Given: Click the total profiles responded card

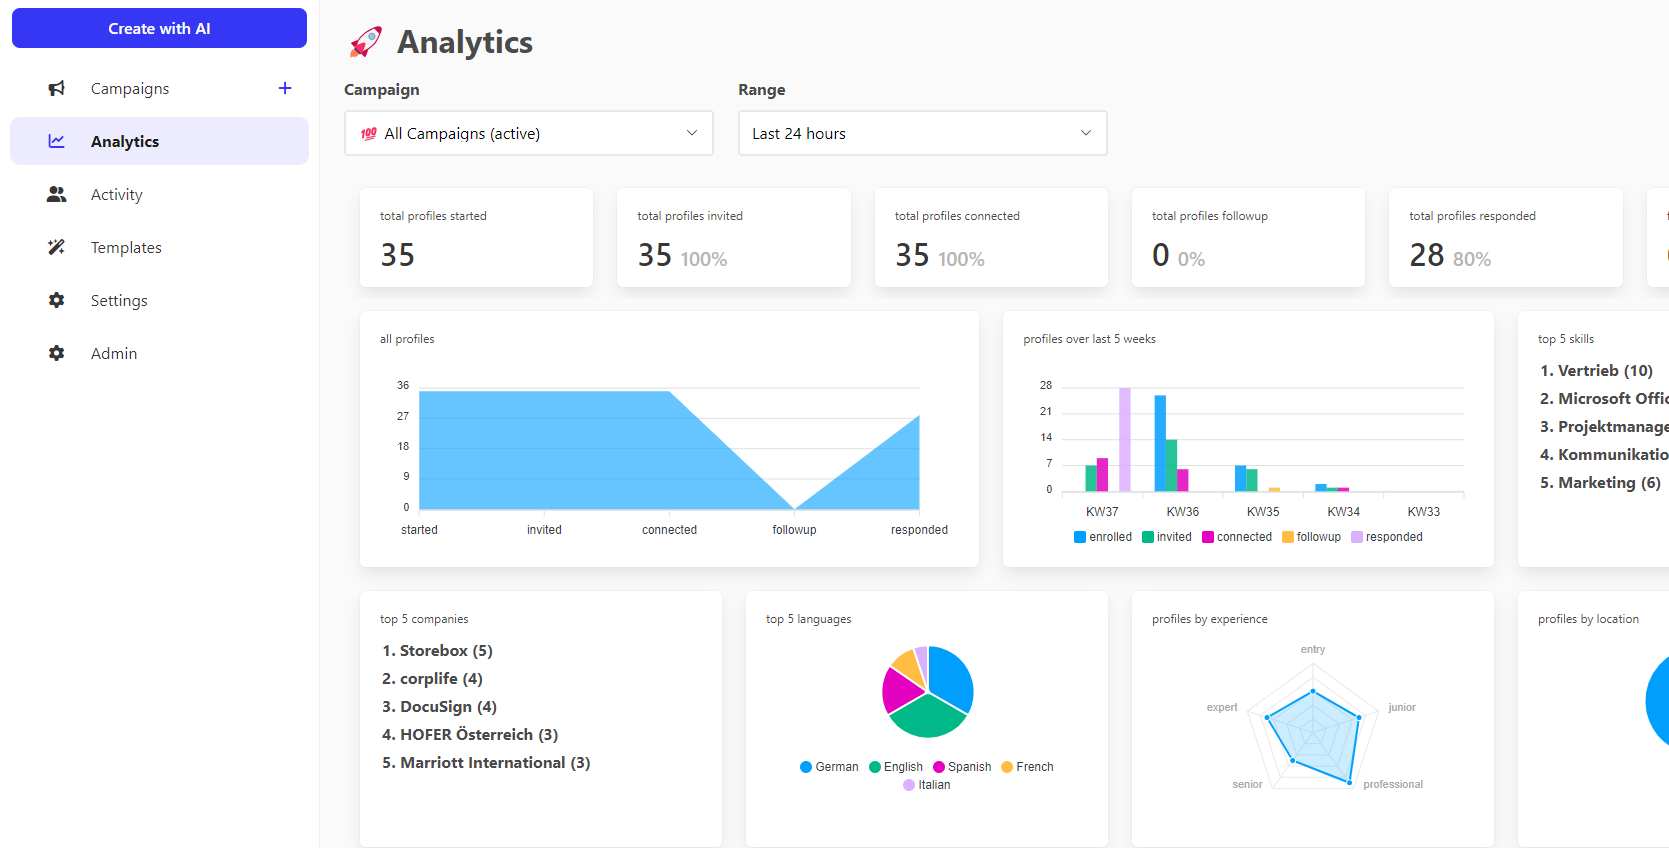Looking at the screenshot, I should tap(1506, 238).
